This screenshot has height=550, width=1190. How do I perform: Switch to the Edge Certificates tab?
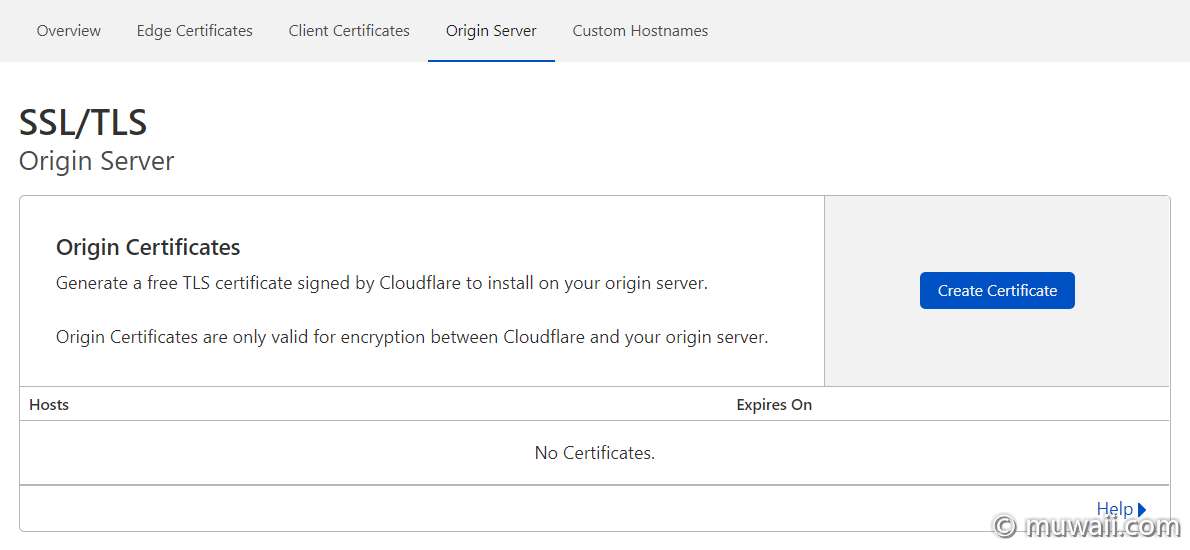194,31
